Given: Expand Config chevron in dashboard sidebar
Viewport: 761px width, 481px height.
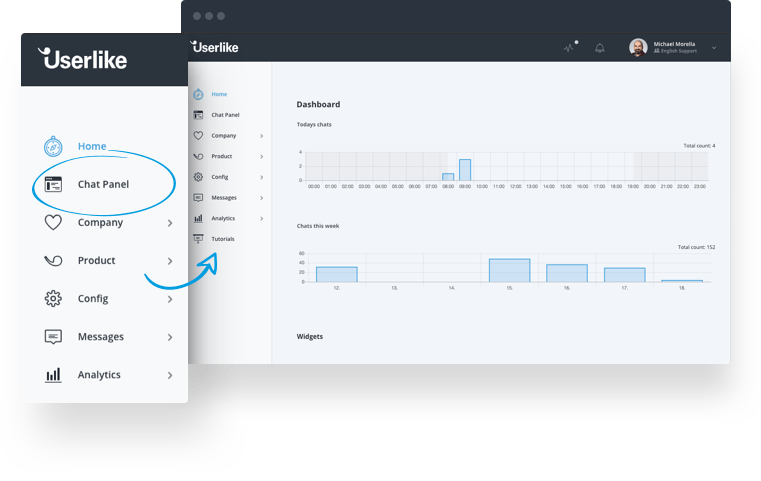Looking at the screenshot, I should 262,177.
